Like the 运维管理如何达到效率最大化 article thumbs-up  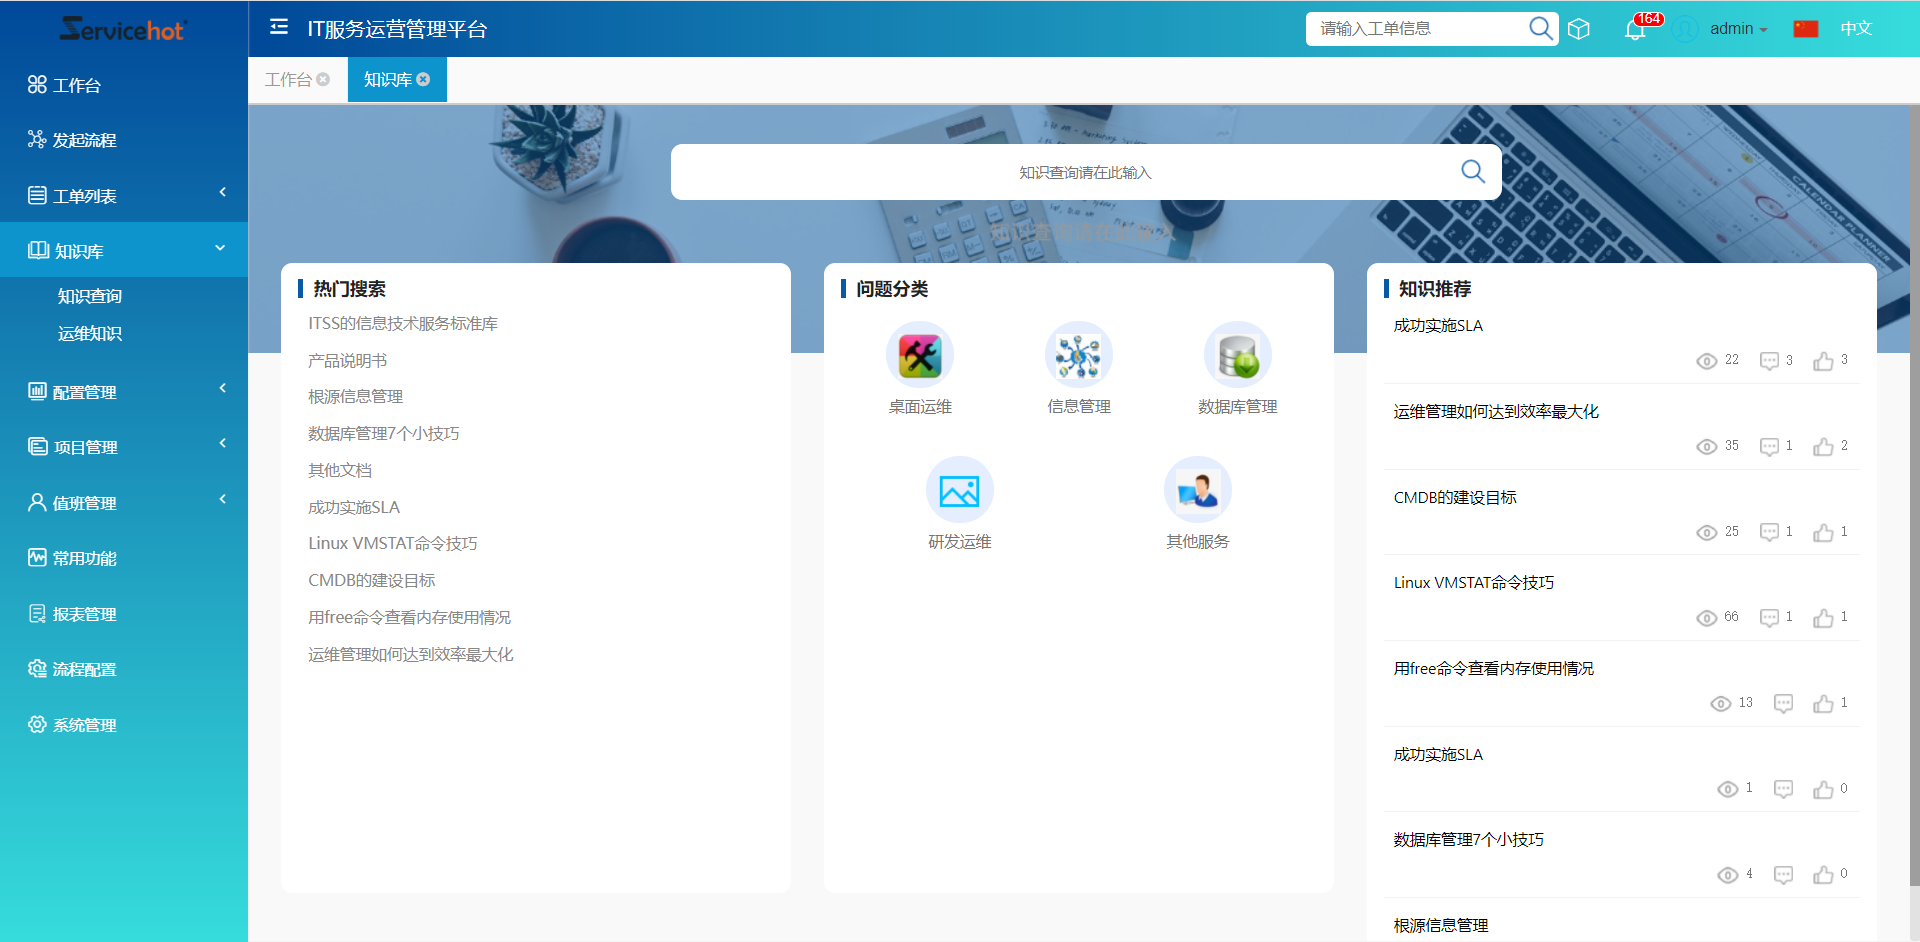(1823, 447)
